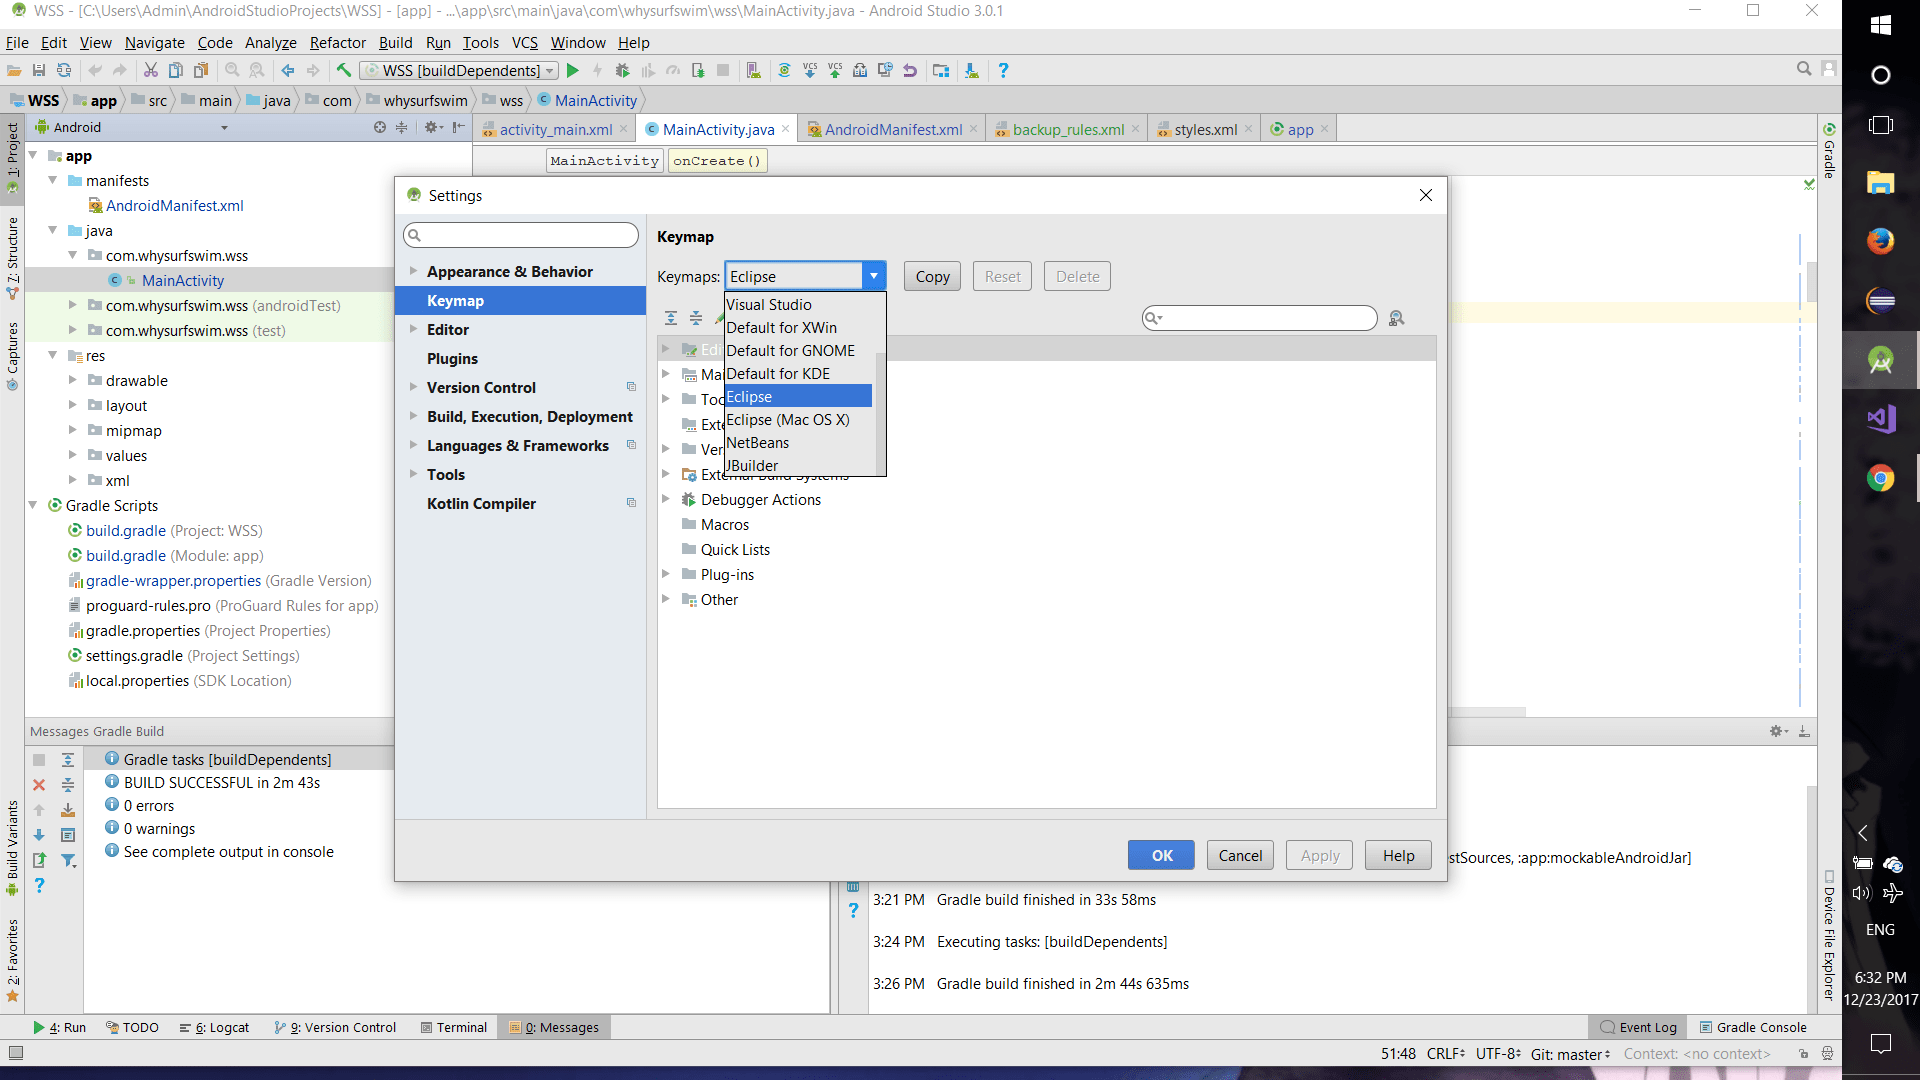Expand the Appearance & Behavior section
Screen dimensions: 1920x1080
[414, 271]
